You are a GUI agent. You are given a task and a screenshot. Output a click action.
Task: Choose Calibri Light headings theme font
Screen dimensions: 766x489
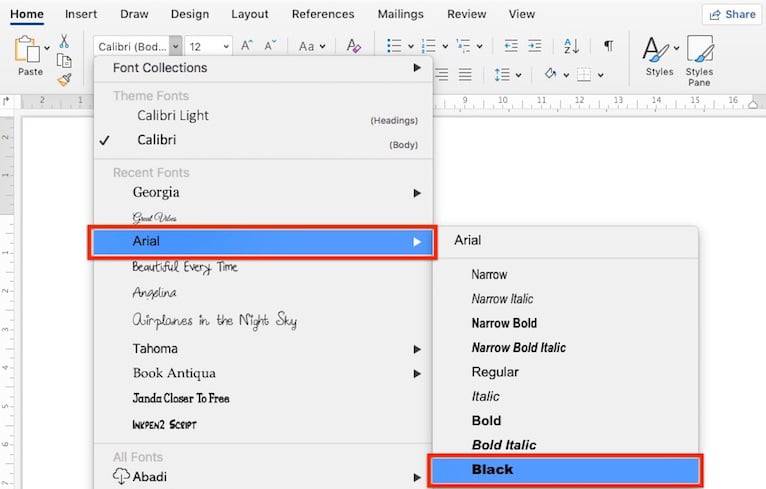pos(263,116)
